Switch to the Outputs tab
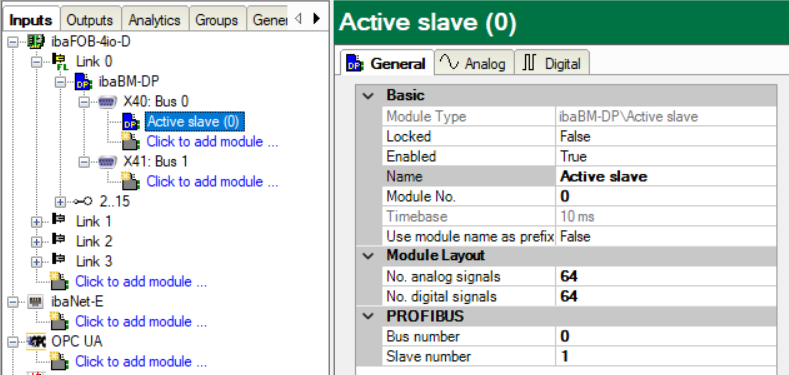Viewport: 789px width, 375px height. [x=90, y=20]
